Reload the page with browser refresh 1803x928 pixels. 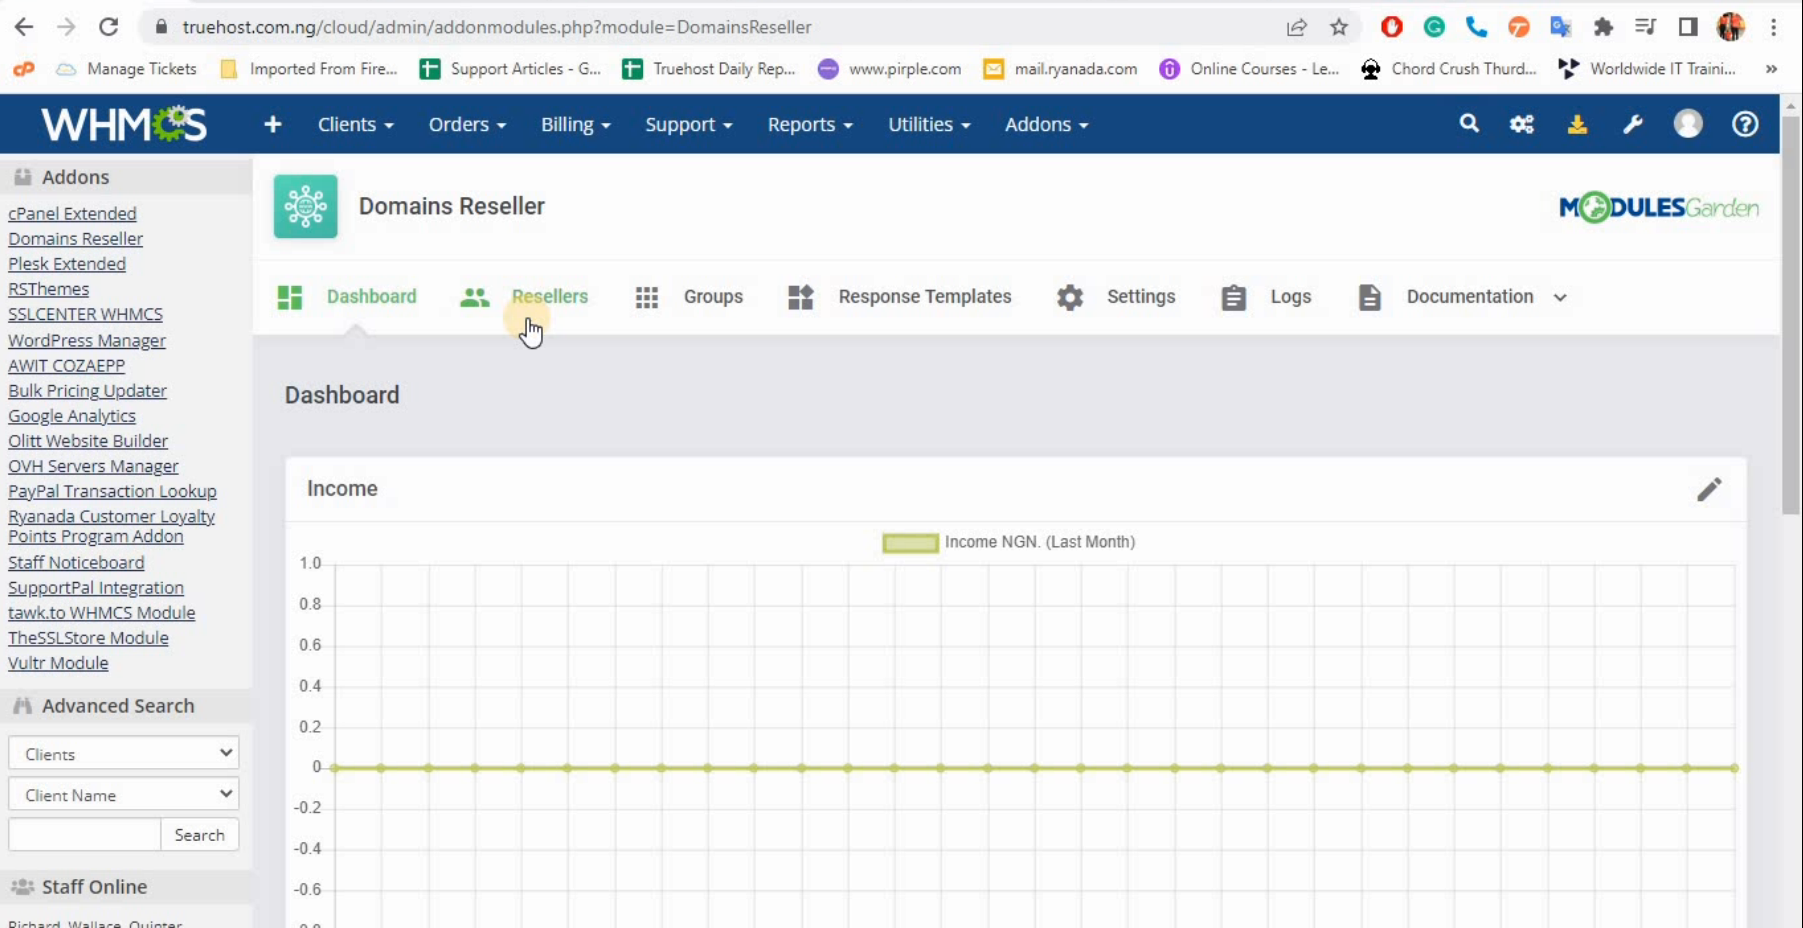[108, 27]
